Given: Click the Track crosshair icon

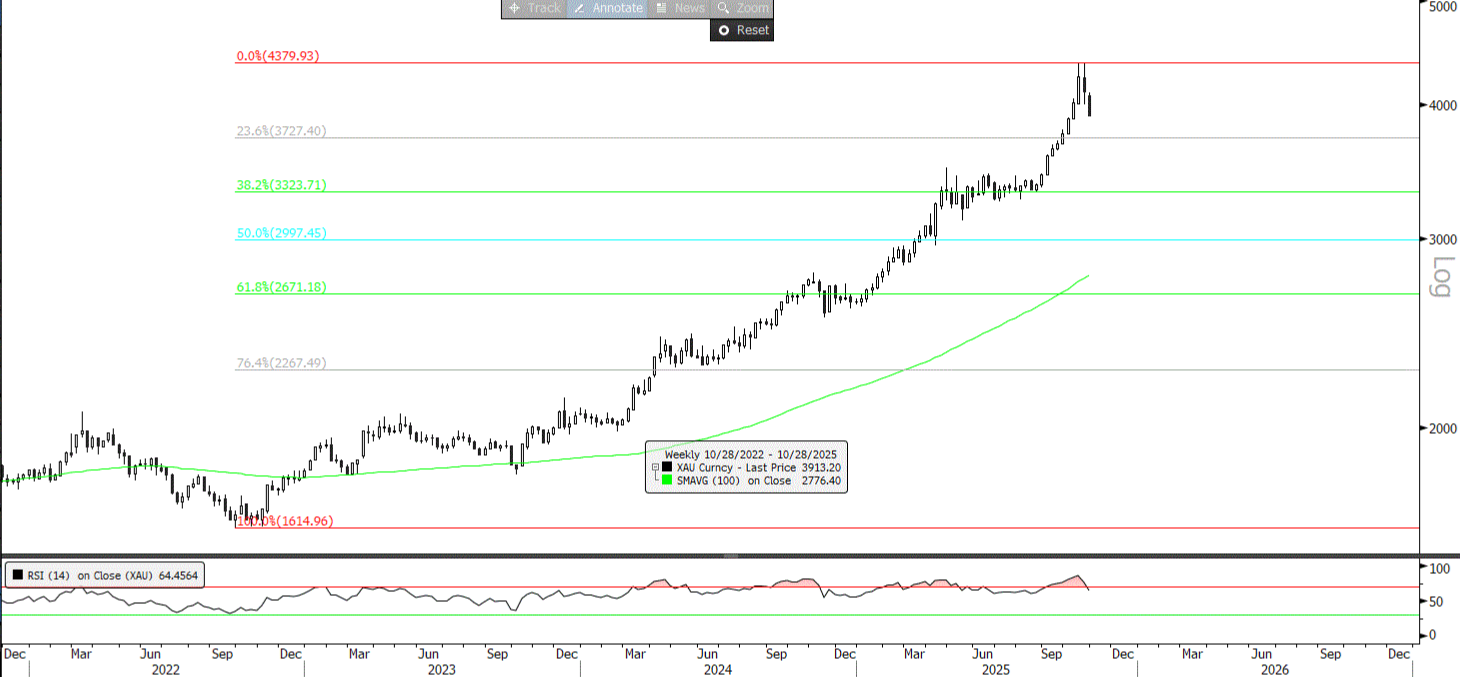Looking at the screenshot, I should coord(513,8).
